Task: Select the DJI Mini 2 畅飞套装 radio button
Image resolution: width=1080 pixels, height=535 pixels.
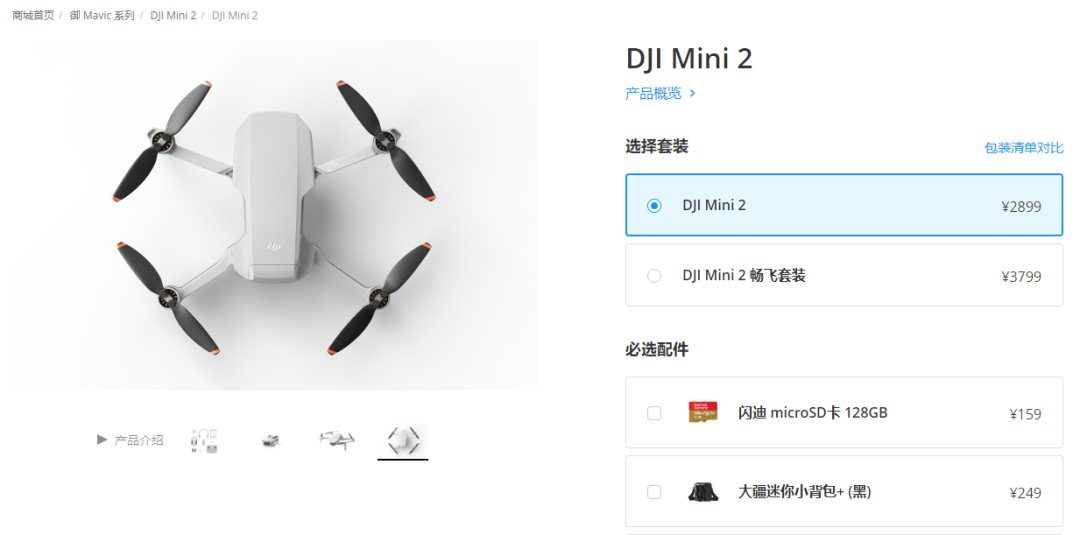Action: pos(654,276)
